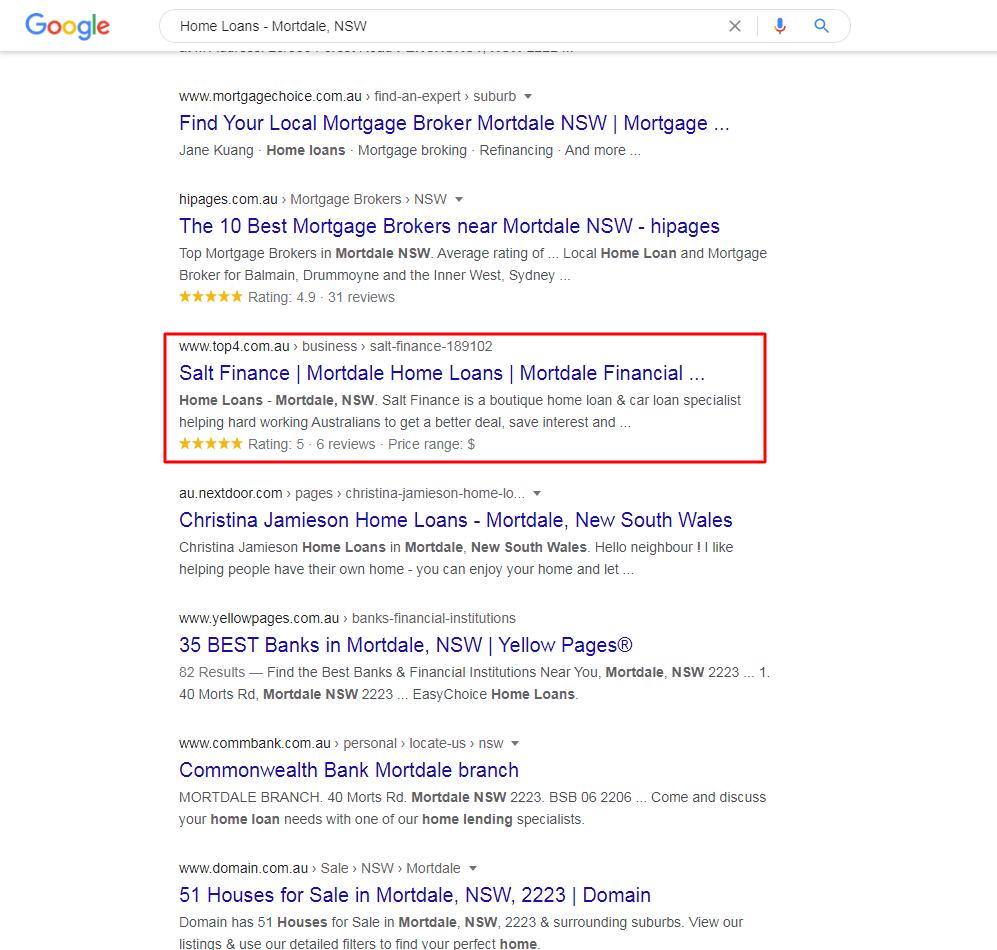
Task: Open the Salt Finance Mortdale Home Loans result
Action: click(x=441, y=373)
